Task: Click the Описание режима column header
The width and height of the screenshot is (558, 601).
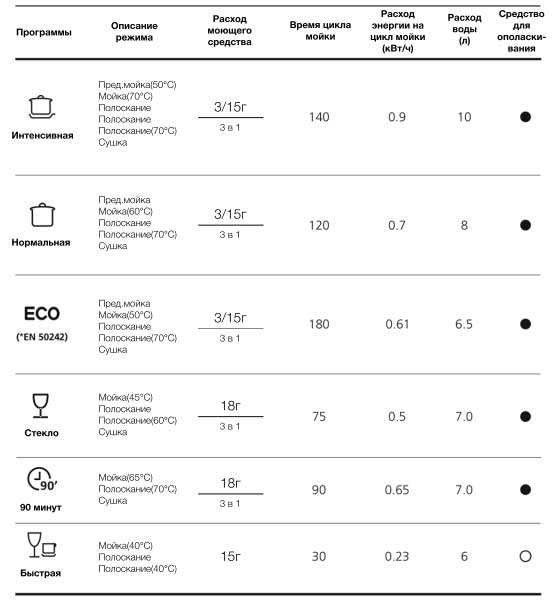Action: pyautogui.click(x=134, y=31)
